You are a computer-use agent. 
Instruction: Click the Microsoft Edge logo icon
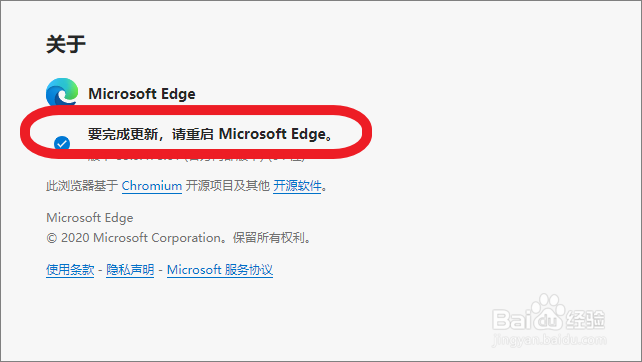(62, 92)
